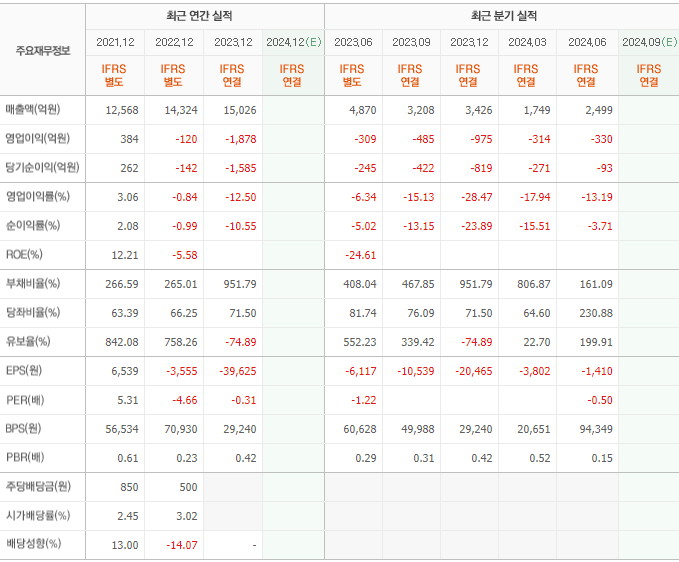
Task: Click the -1,585 net income value
Action: 241,168
